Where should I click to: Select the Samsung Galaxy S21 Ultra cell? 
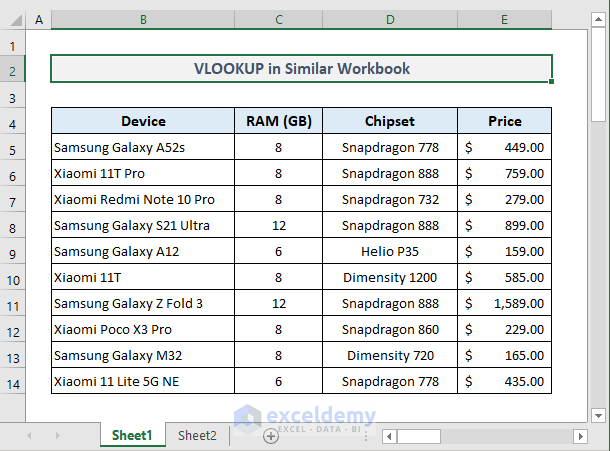(x=143, y=226)
